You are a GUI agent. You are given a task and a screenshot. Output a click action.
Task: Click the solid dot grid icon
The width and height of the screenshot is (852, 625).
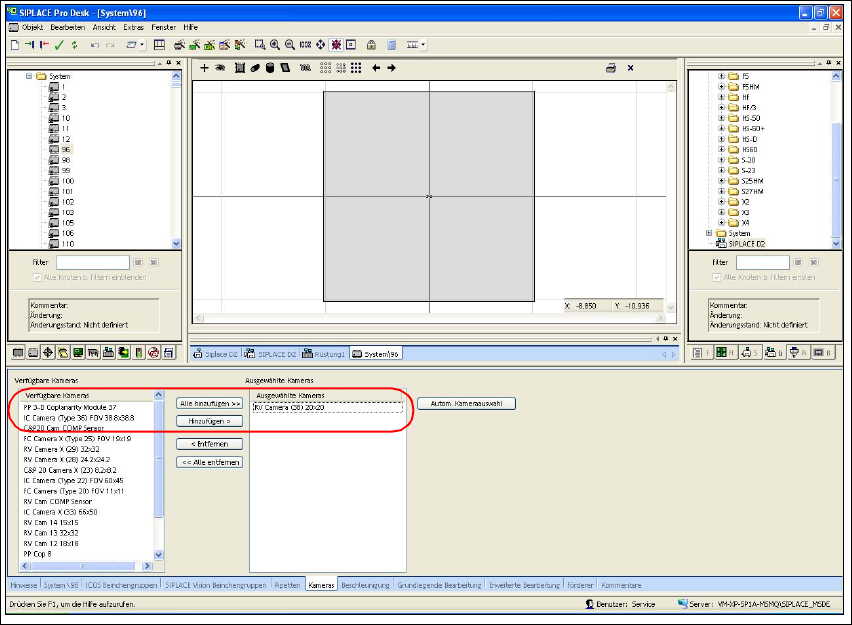pyautogui.click(x=356, y=68)
